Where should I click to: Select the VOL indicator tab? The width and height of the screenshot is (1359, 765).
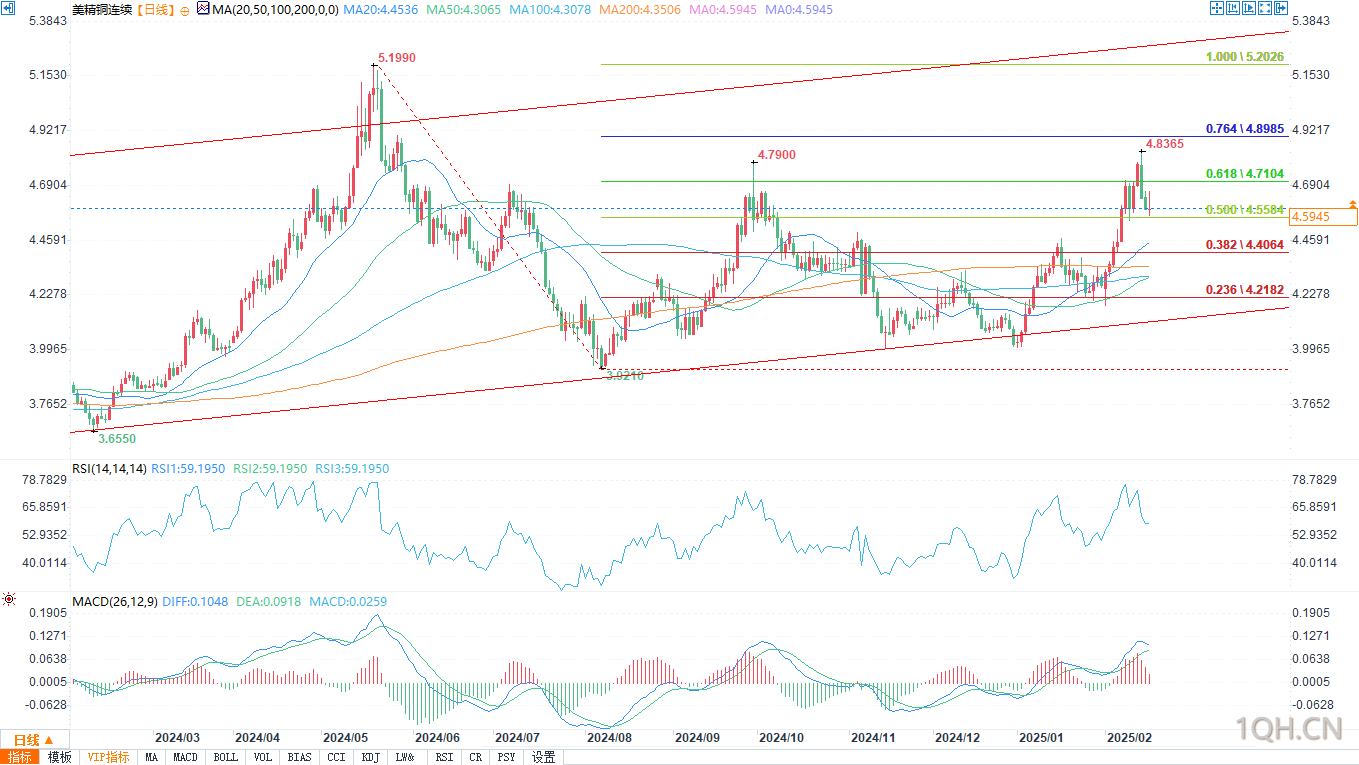[263, 757]
